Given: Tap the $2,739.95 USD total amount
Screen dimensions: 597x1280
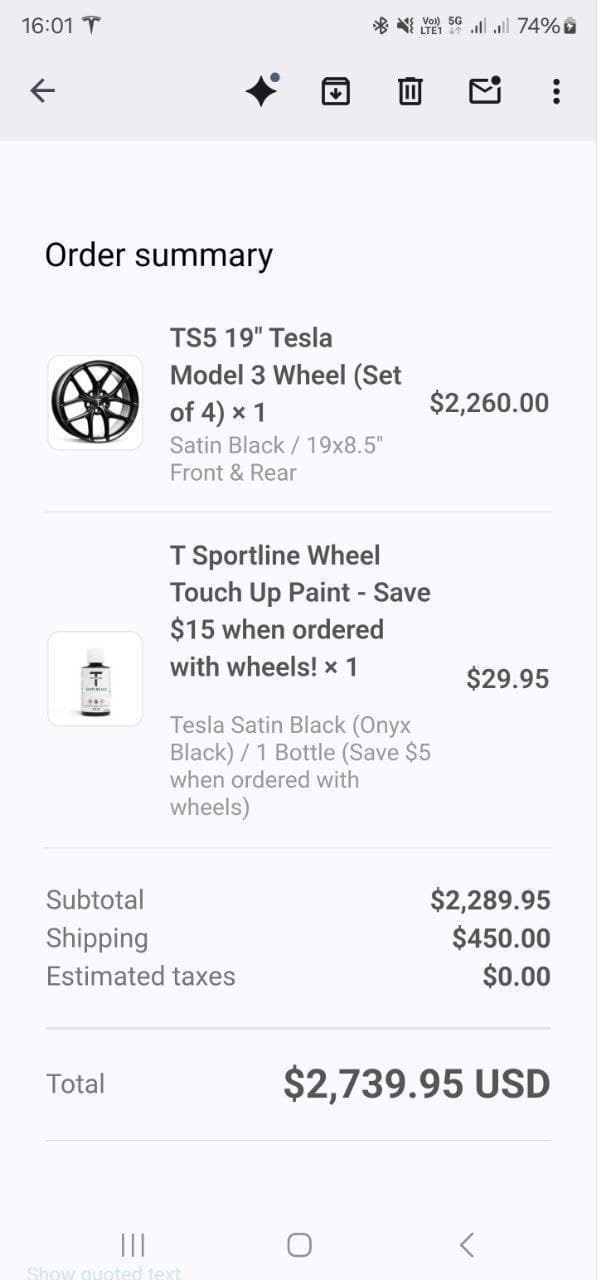Looking at the screenshot, I should pos(417,1084).
